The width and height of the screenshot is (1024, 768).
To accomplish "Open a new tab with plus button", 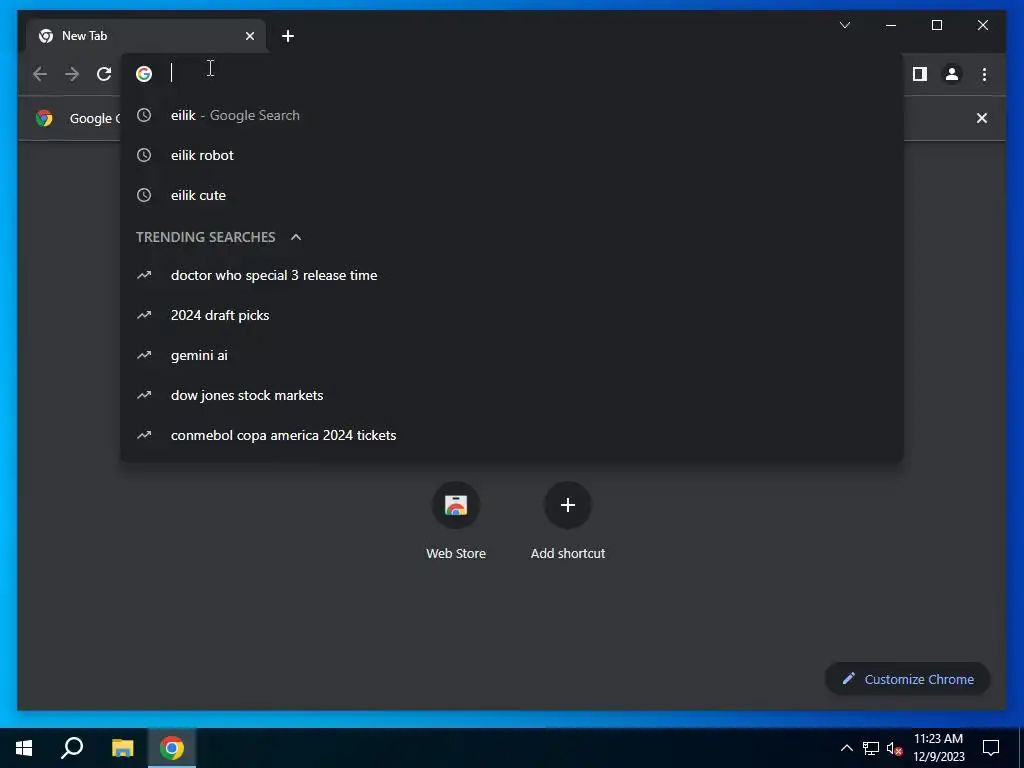I will pos(287,36).
